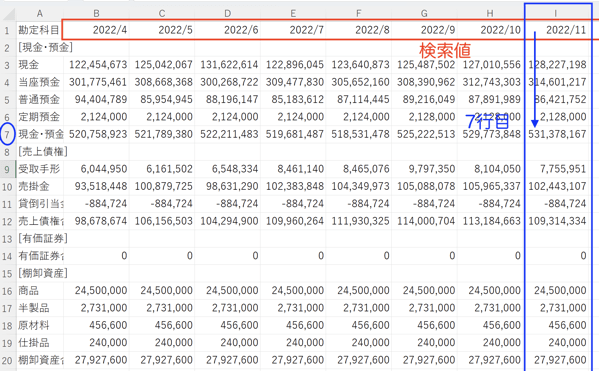This screenshot has width=599, height=371.
Task: Click cell value 2,128,000 in column G
Action: click(424, 117)
